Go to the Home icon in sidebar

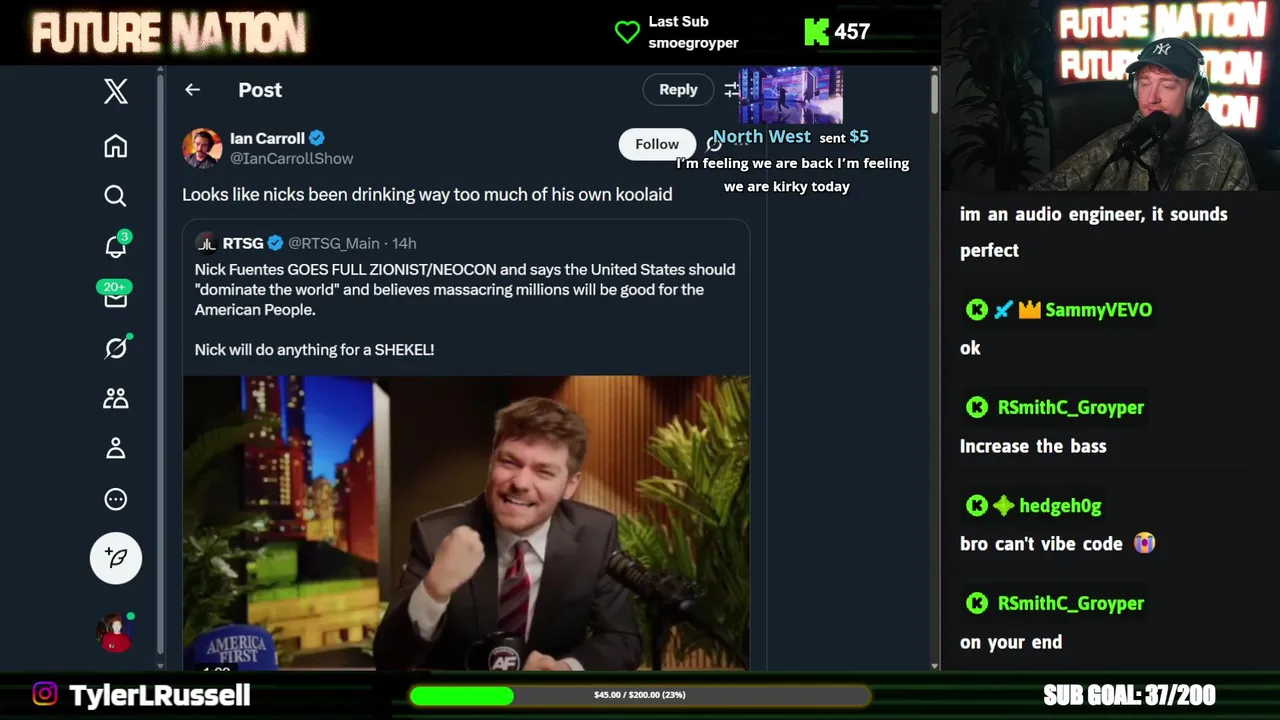point(116,146)
